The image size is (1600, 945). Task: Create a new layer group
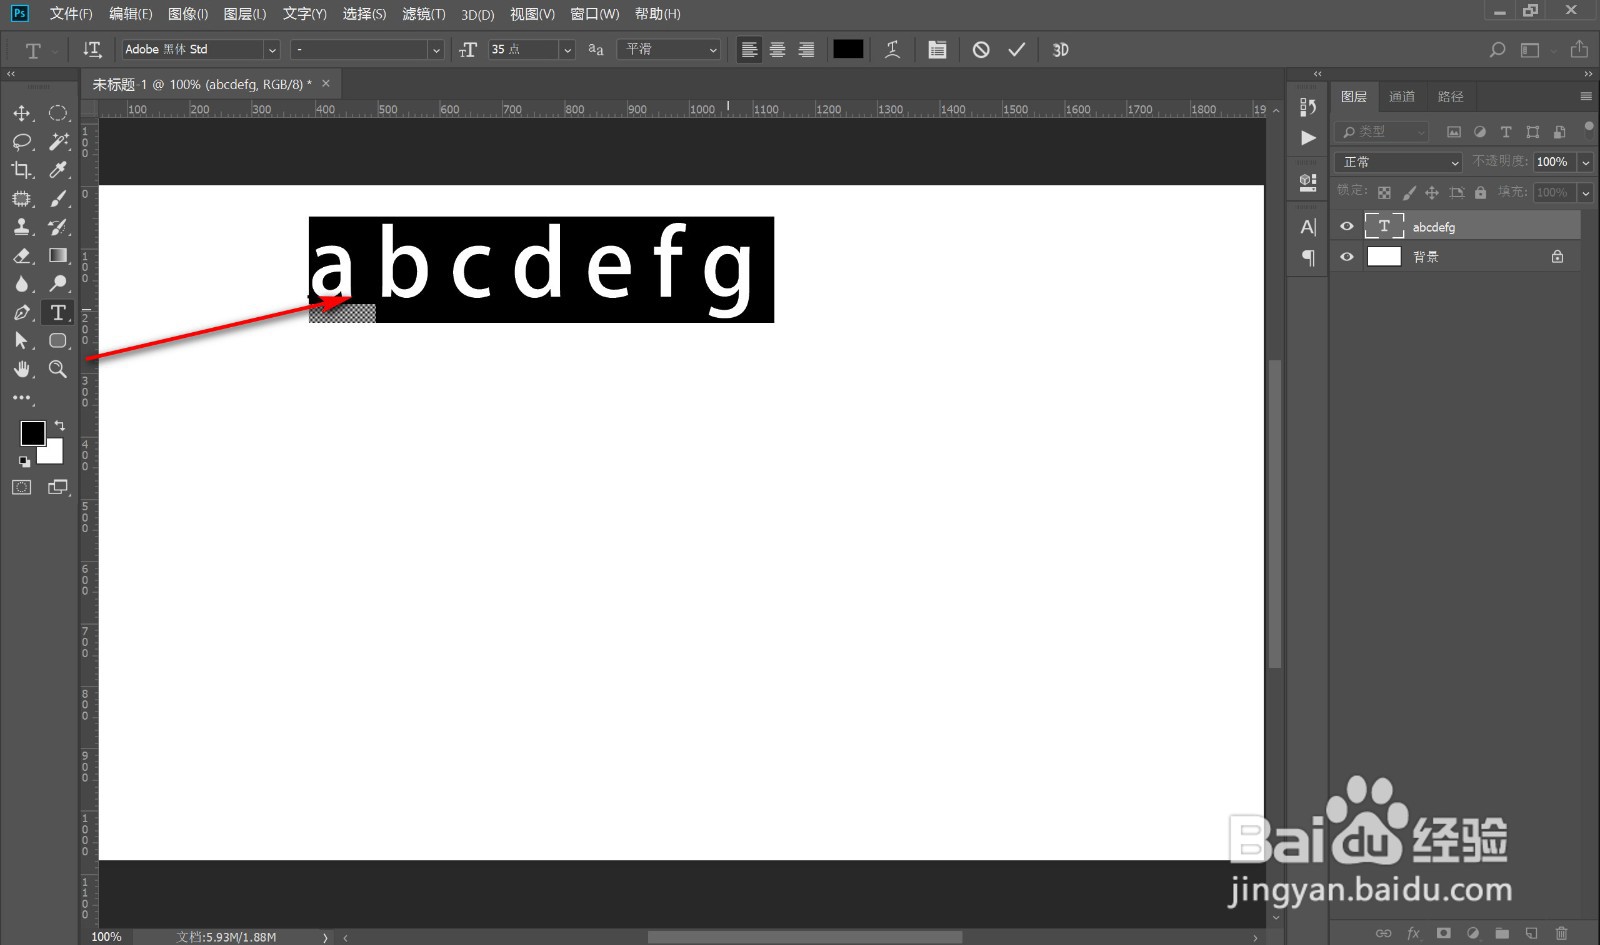pyautogui.click(x=1502, y=933)
